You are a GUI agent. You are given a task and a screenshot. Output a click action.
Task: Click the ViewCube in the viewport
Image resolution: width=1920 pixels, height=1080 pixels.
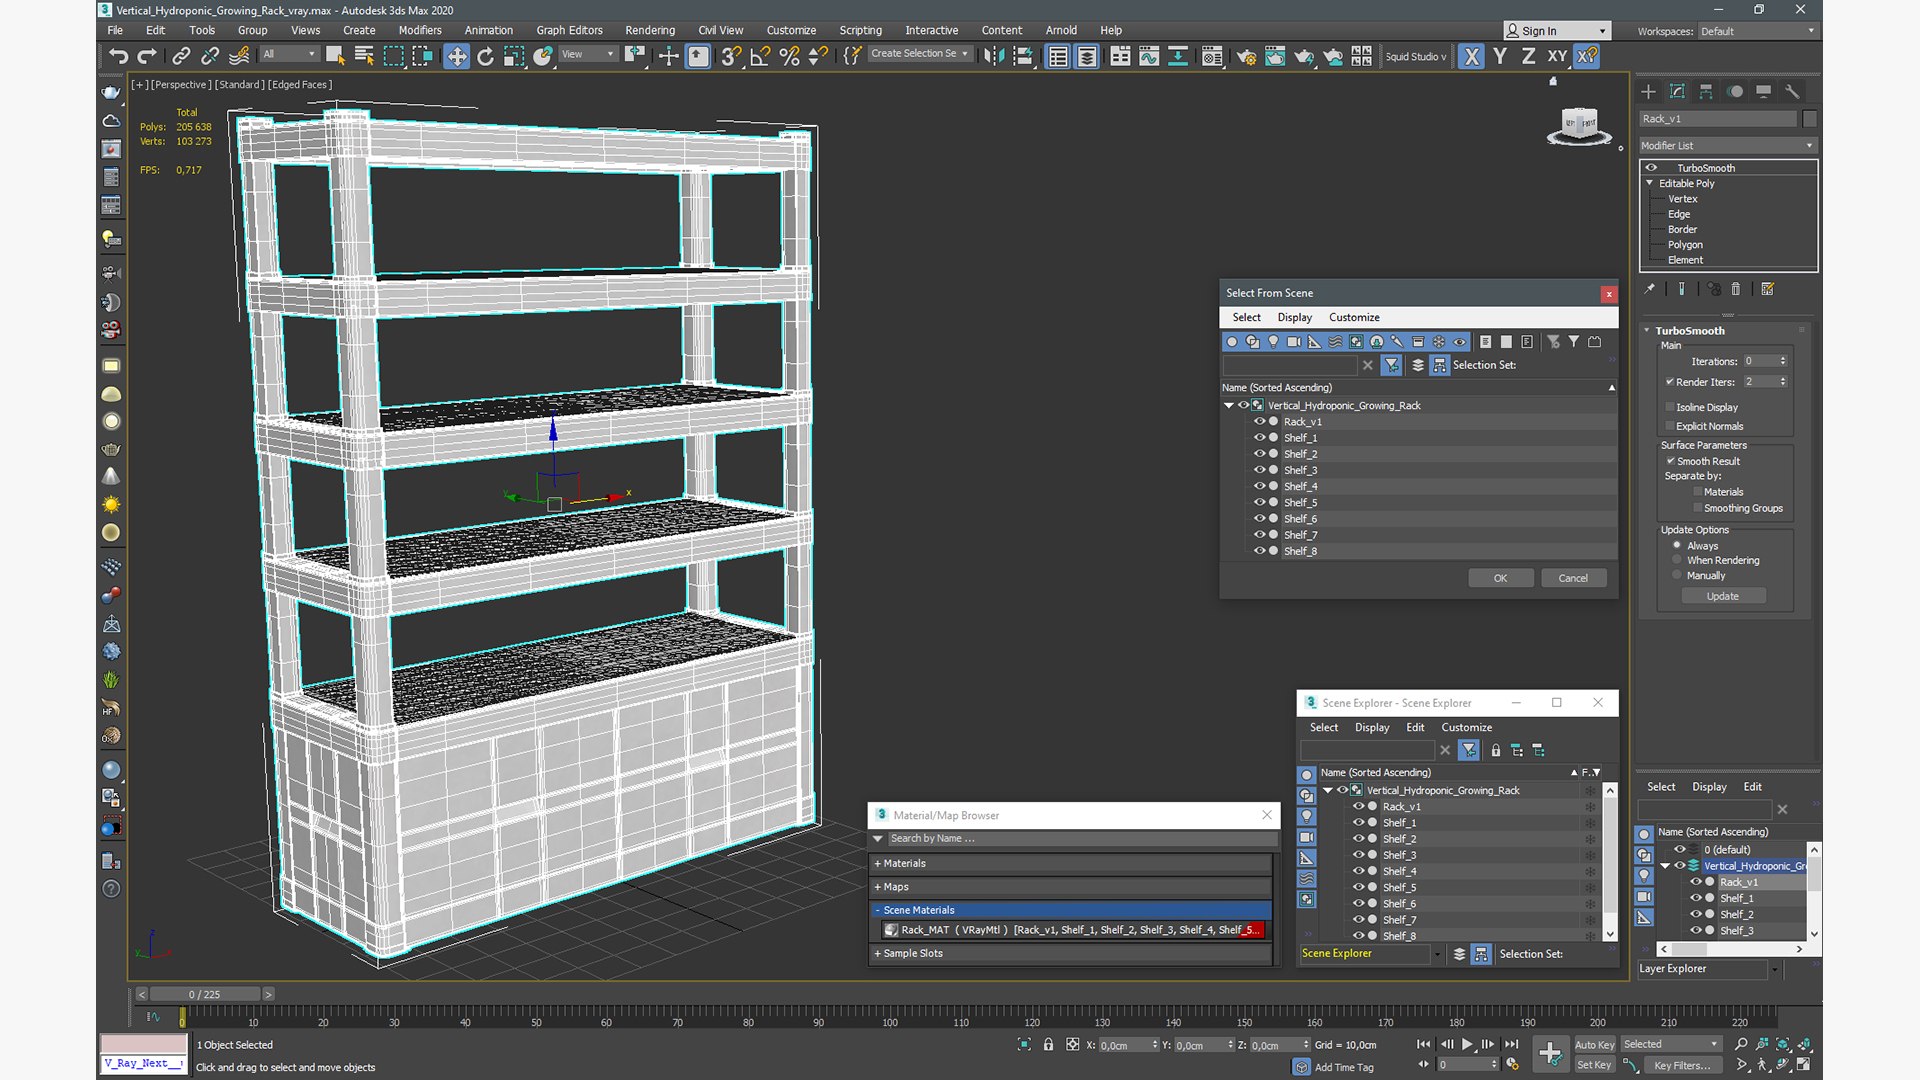tap(1580, 125)
